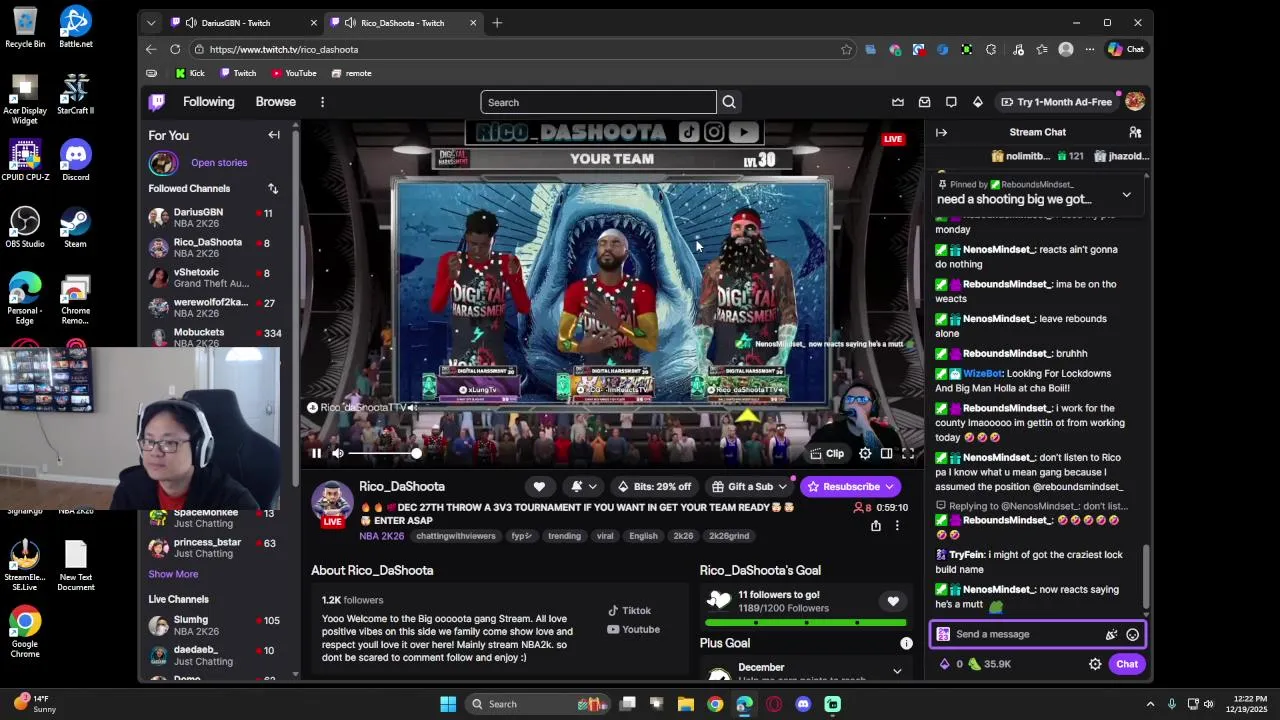Viewport: 1280px width, 720px height.
Task: Refresh the browser page
Action: click(175, 49)
